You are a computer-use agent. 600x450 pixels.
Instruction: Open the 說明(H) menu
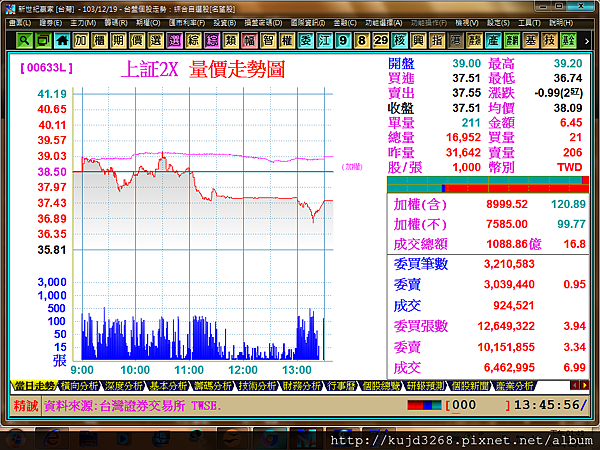pos(561,23)
